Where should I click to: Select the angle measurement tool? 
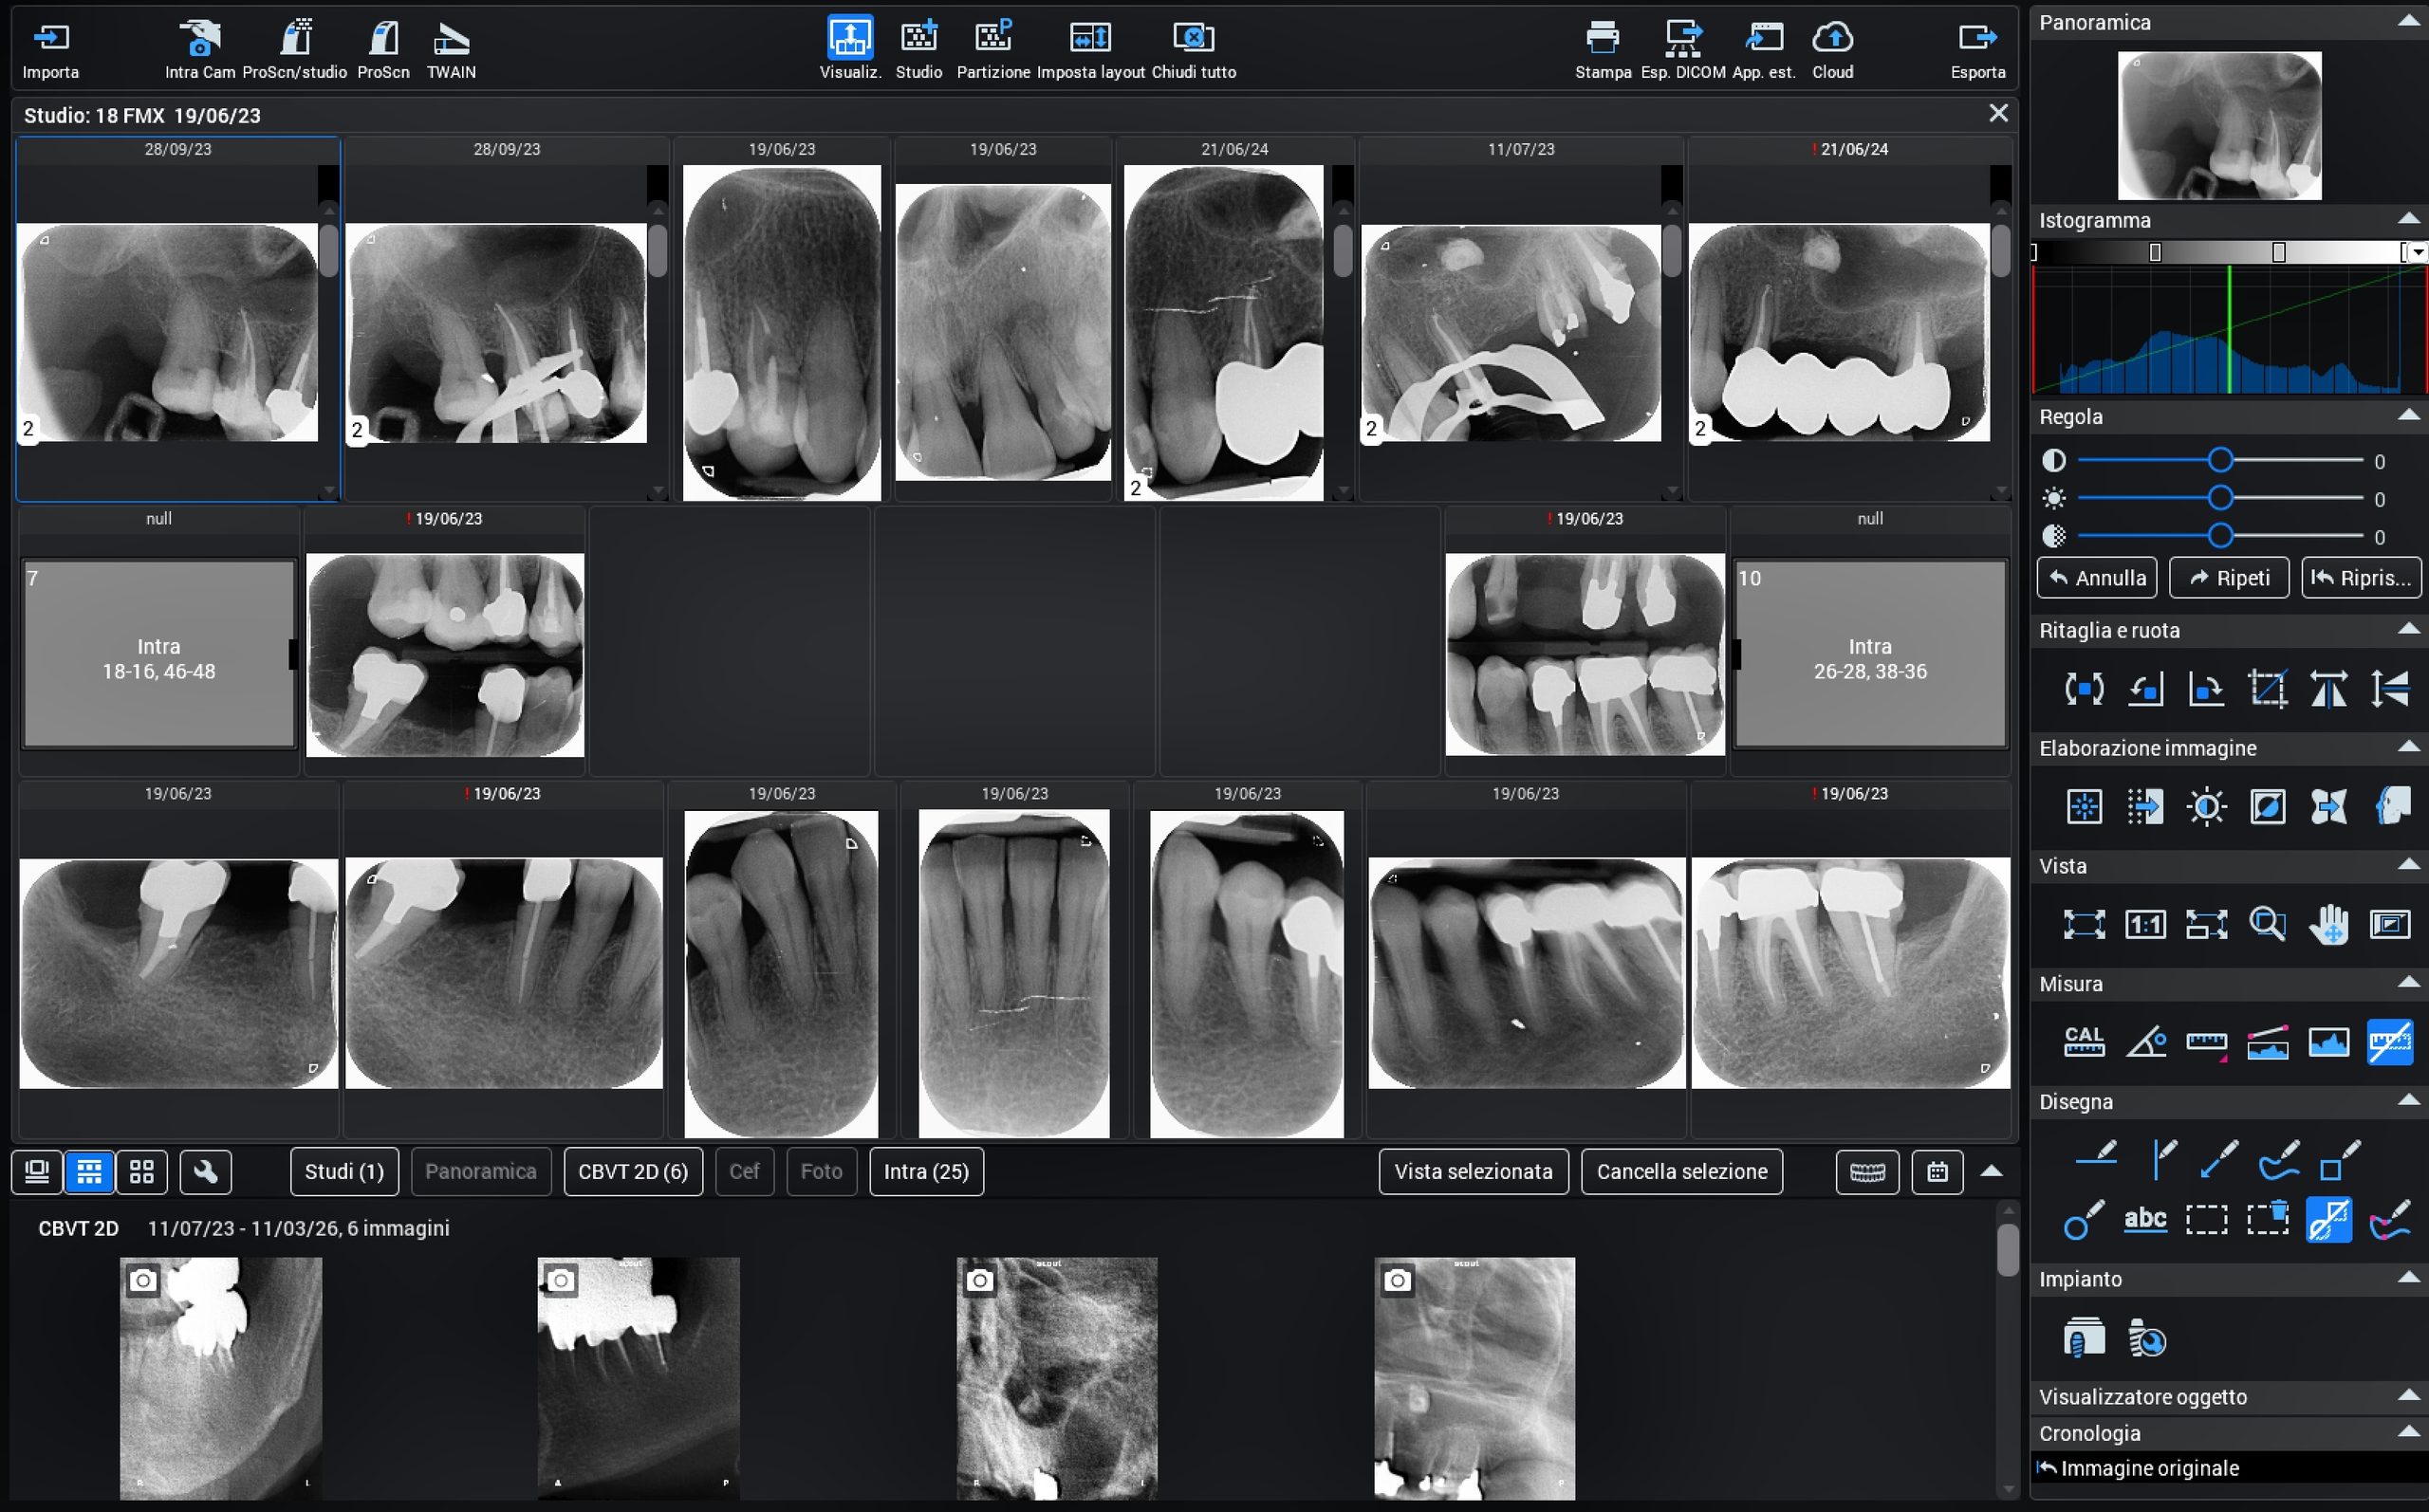click(x=2145, y=1042)
